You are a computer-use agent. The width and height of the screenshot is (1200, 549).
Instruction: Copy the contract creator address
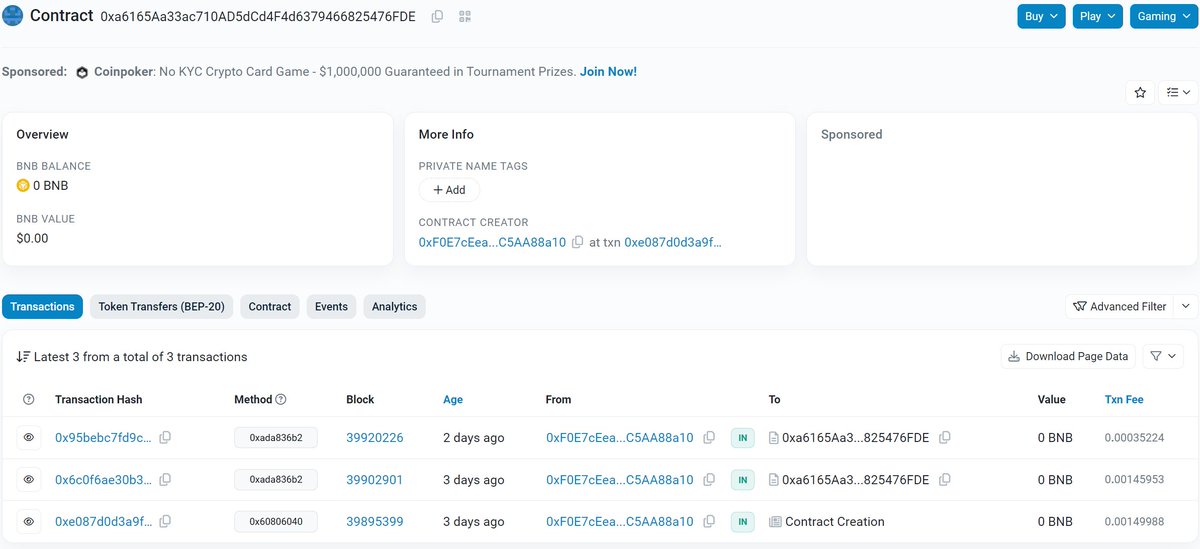[577, 242]
